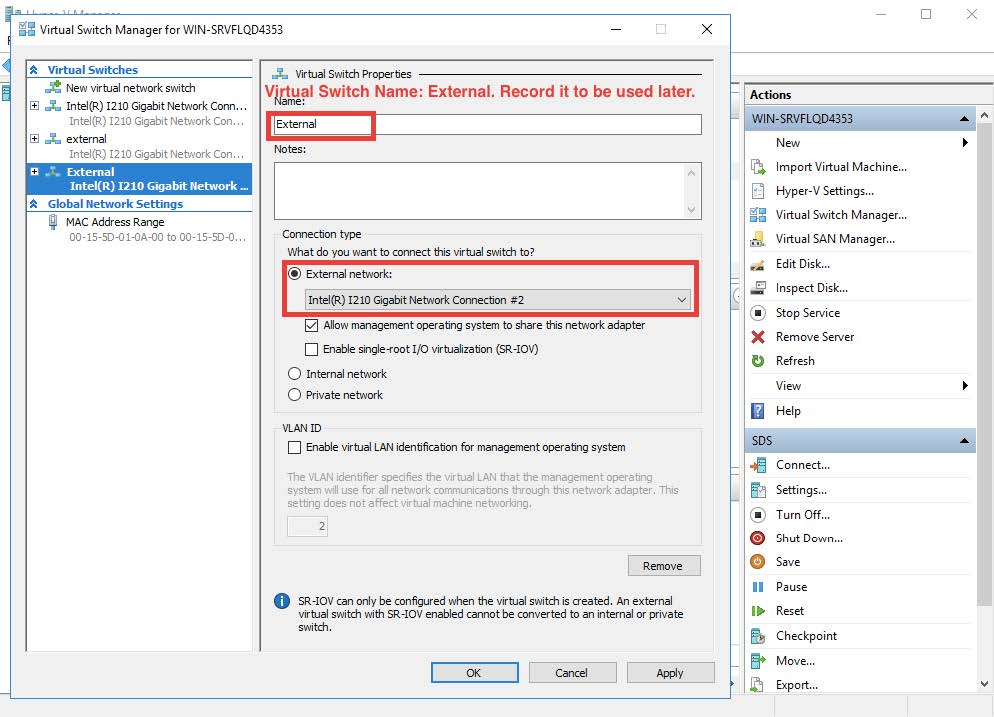Open the Hyper-V Settings action
The width and height of the screenshot is (994, 717).
coord(824,191)
